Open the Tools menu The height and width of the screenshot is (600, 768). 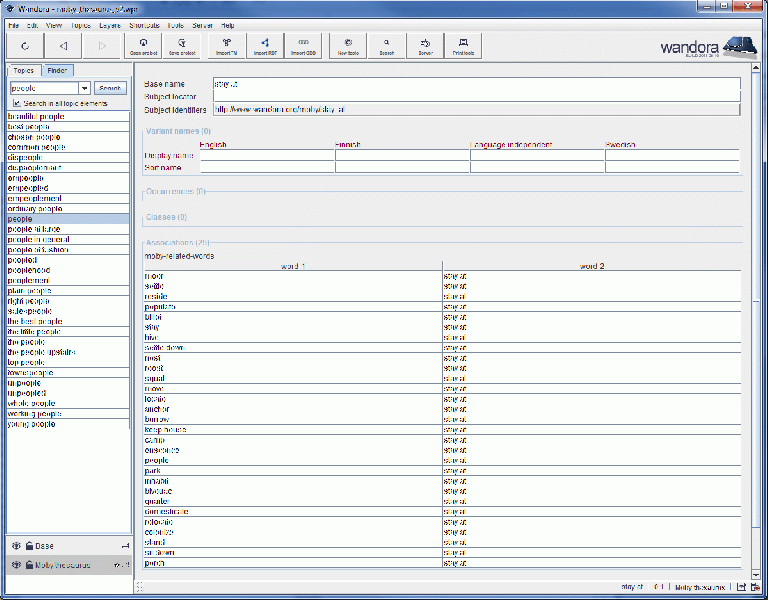[176, 25]
